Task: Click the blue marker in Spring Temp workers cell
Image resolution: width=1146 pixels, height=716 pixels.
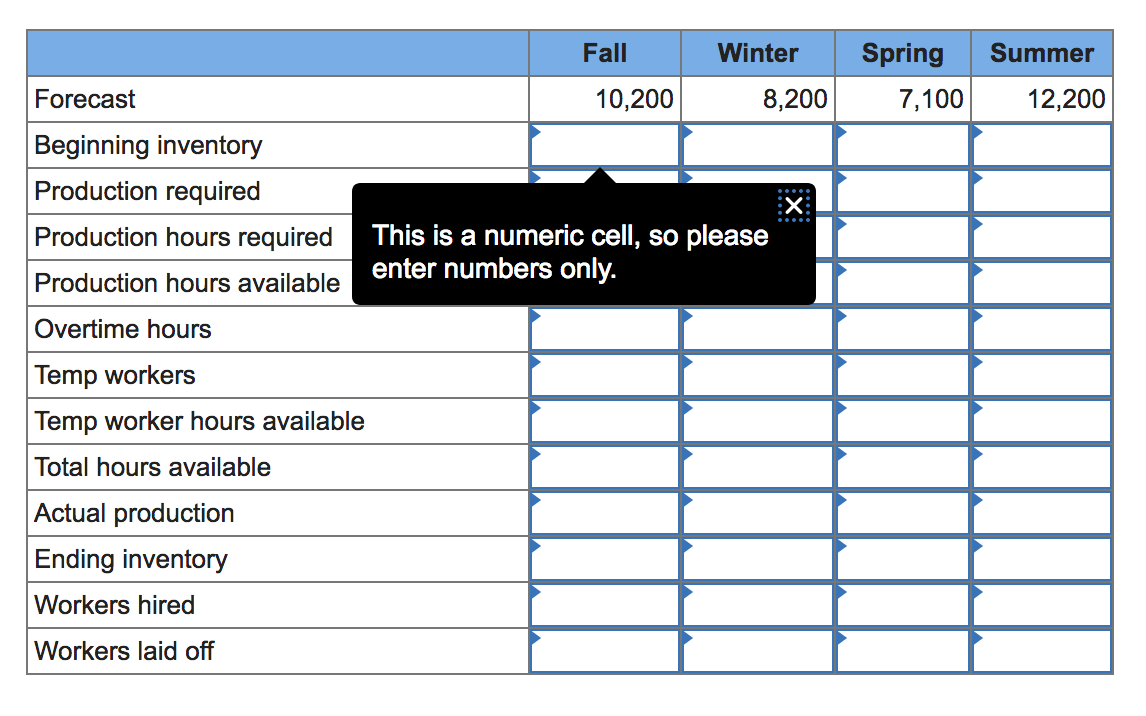Action: click(840, 362)
